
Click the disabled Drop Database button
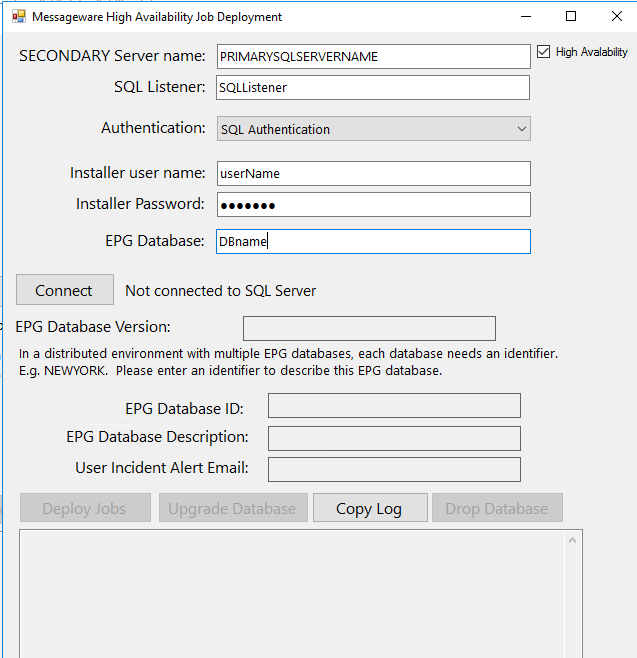[x=497, y=508]
